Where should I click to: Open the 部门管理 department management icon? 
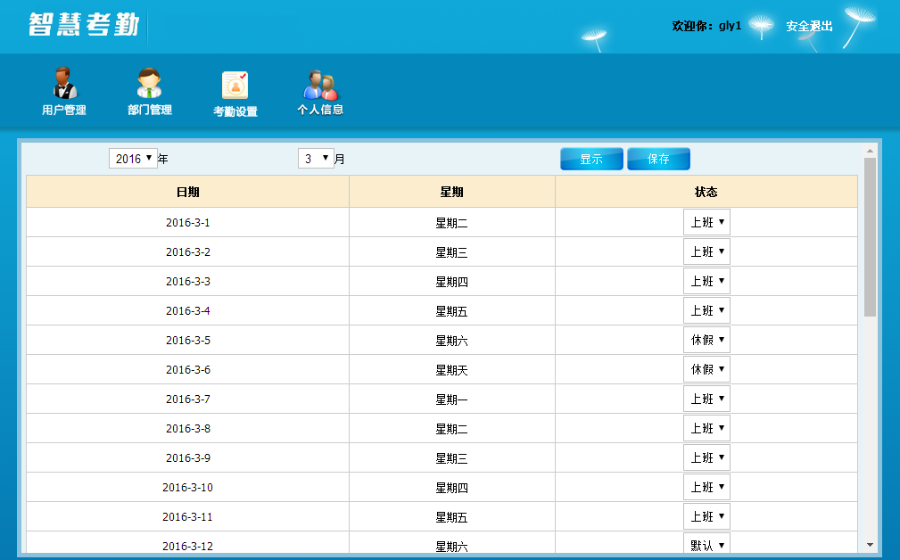pos(149,91)
